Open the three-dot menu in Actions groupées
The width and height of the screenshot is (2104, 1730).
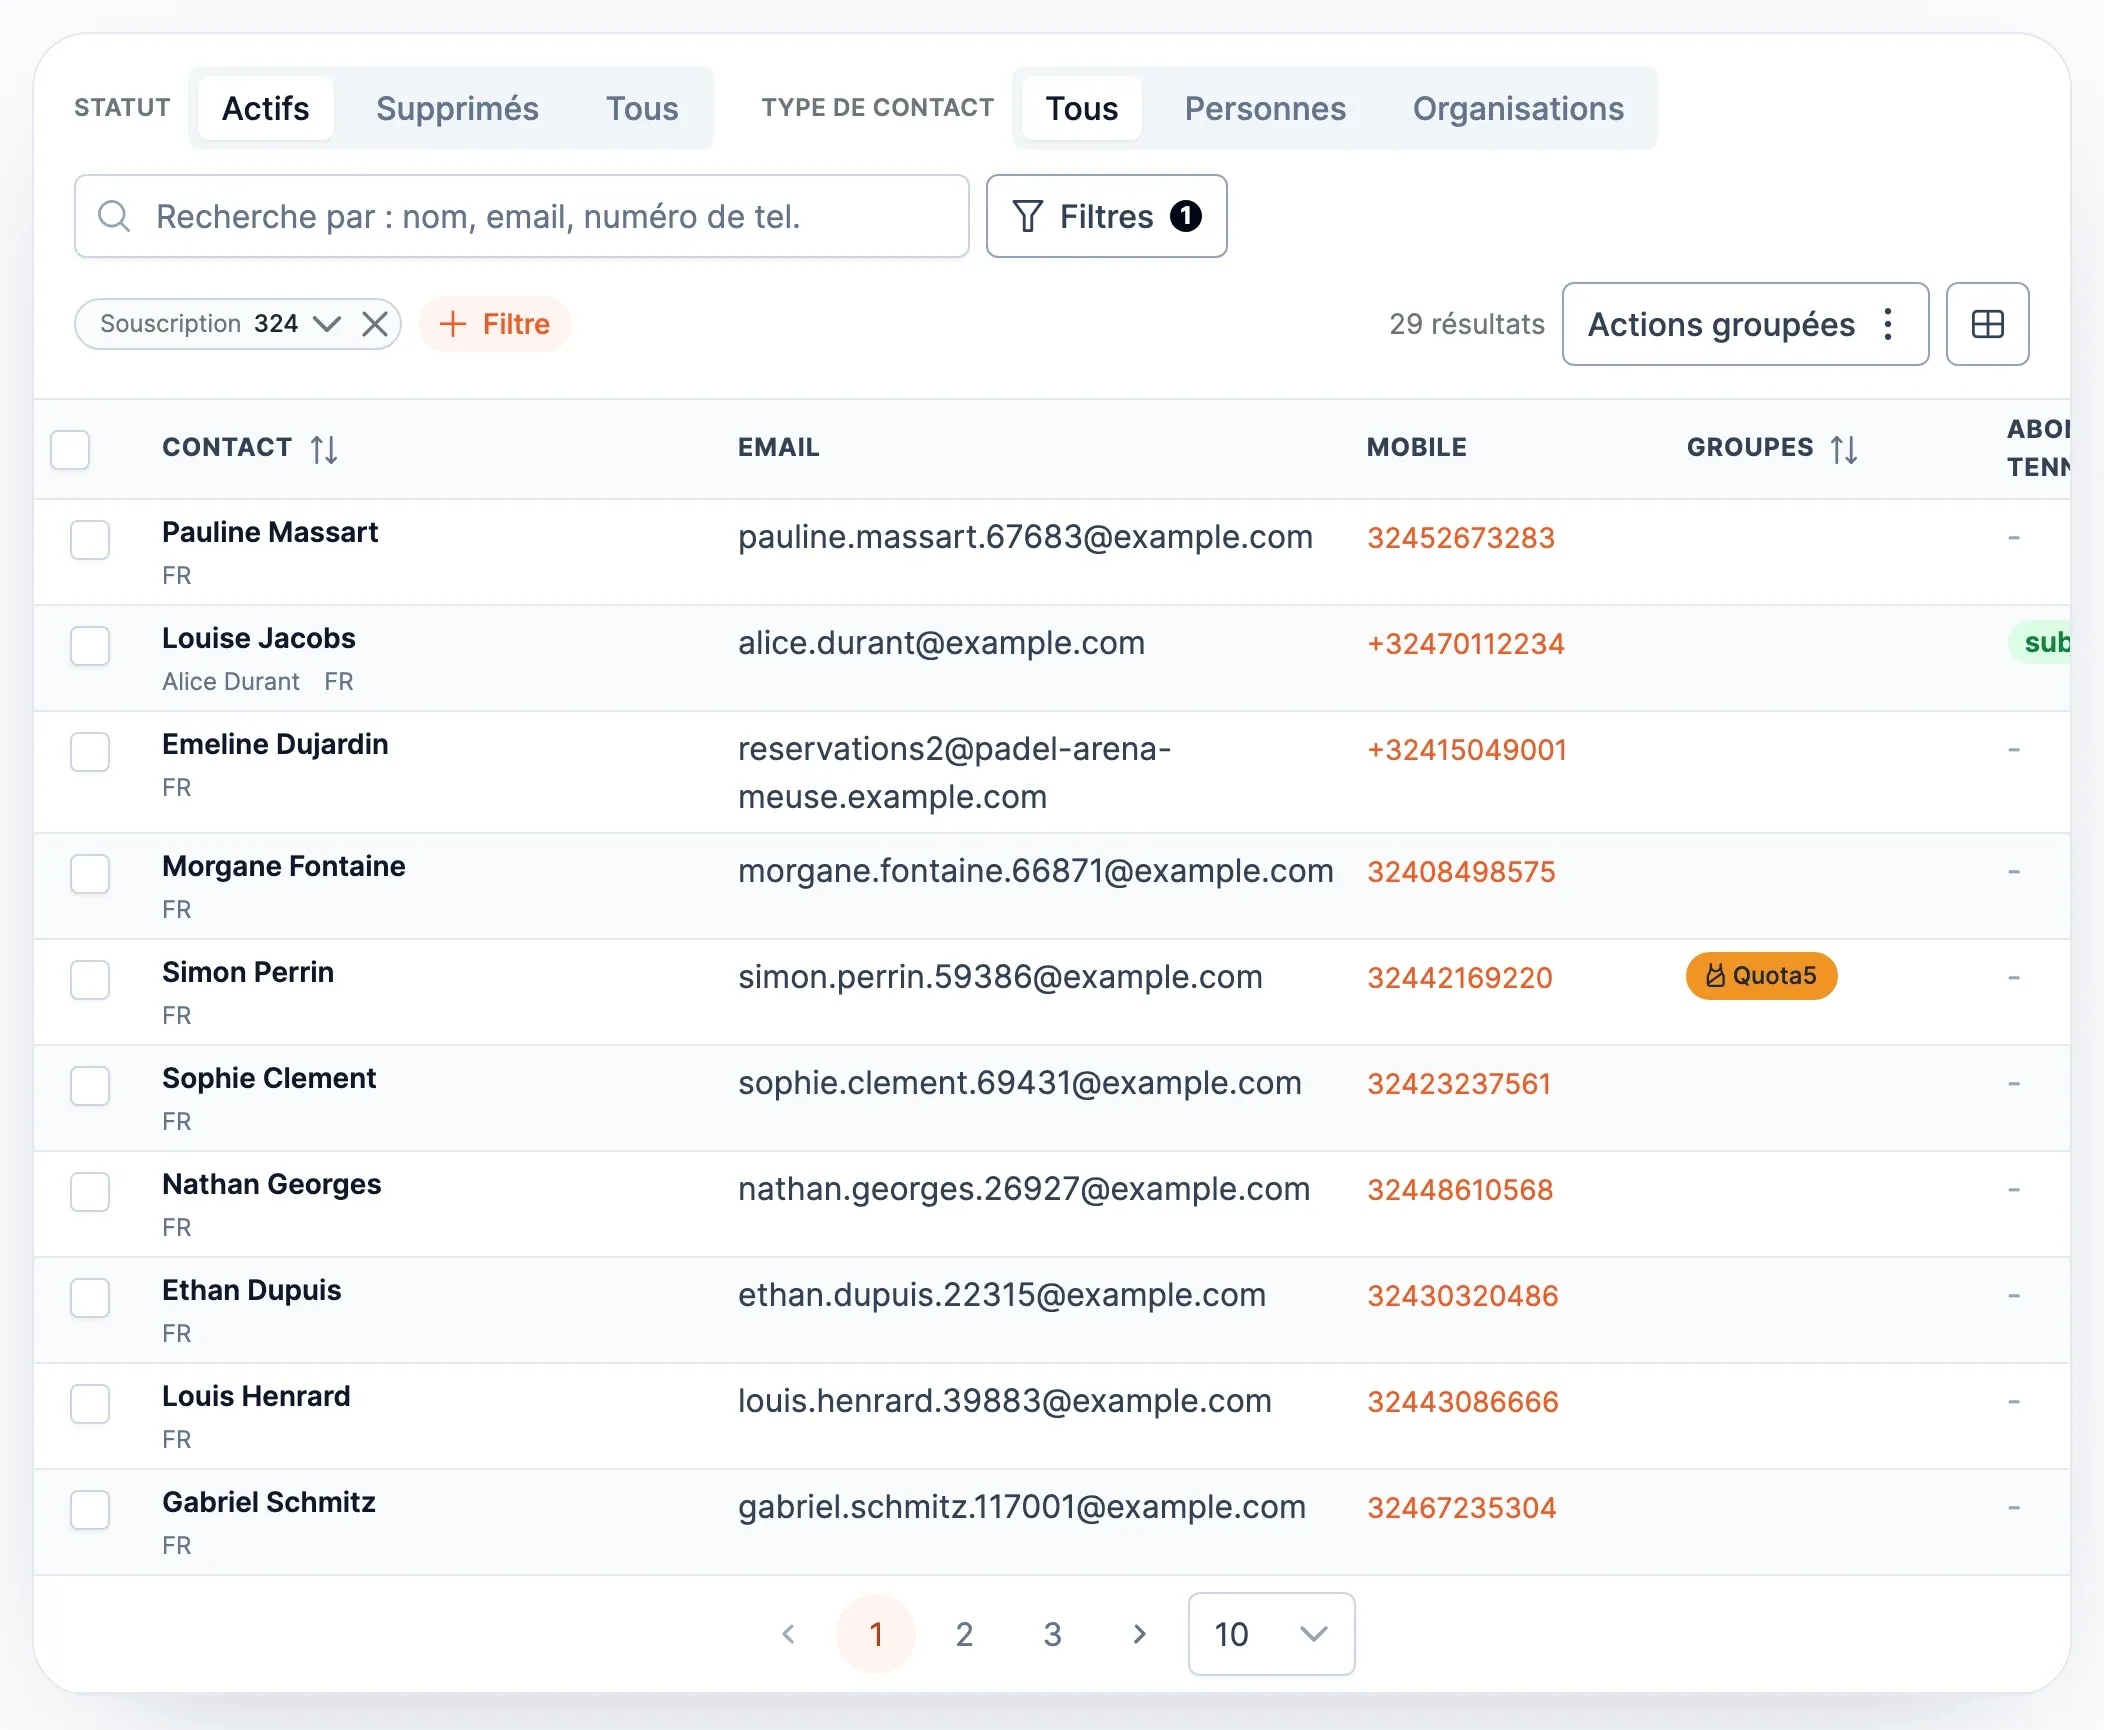click(1888, 324)
